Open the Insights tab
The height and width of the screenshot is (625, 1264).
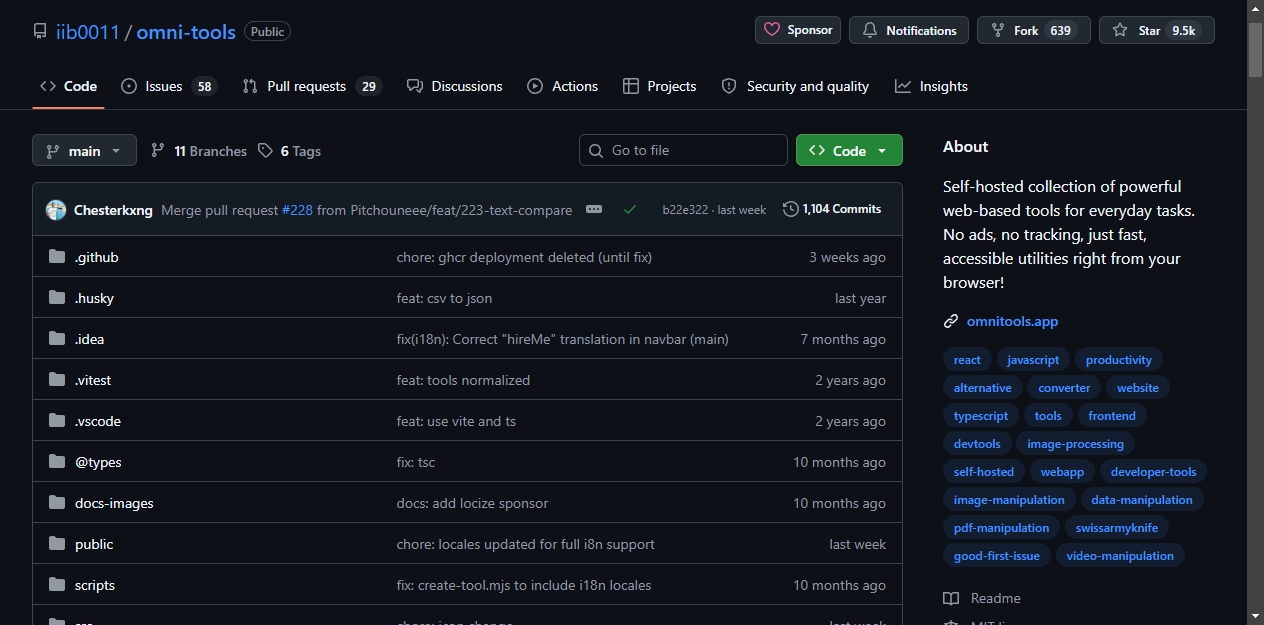point(932,86)
